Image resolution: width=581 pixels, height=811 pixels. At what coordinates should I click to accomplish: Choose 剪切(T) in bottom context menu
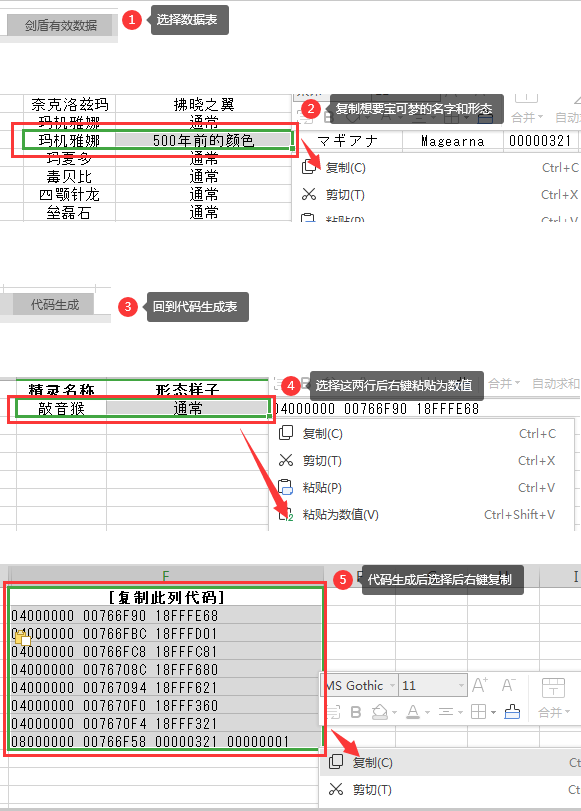point(450,789)
